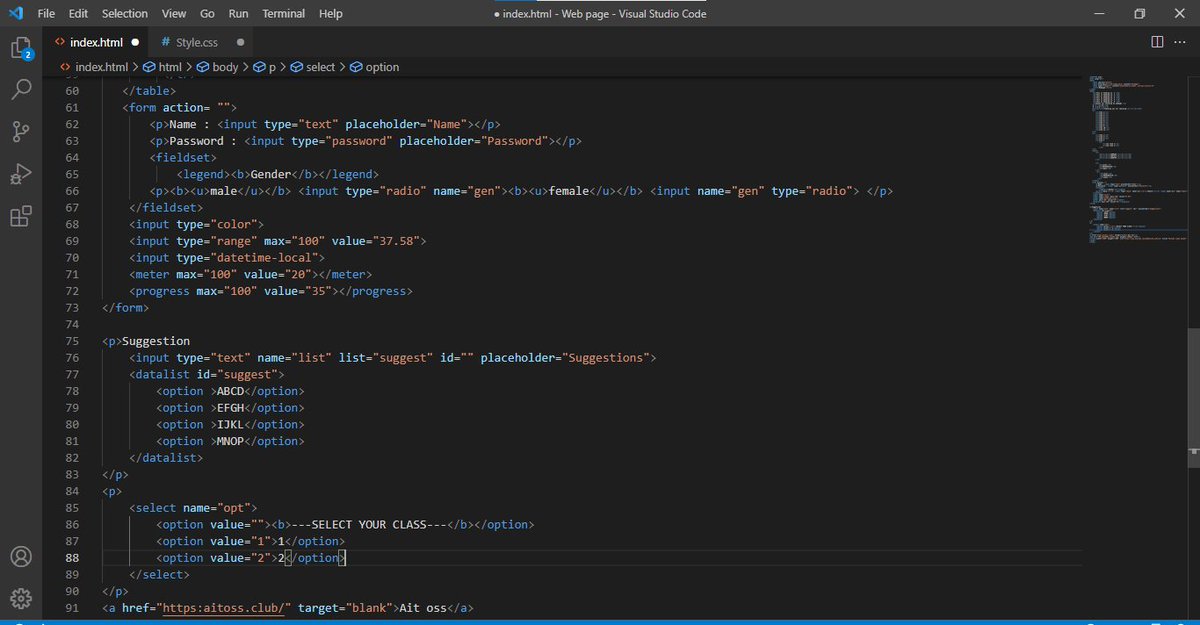The image size is (1200, 625).
Task: Close Style.css tab via unsaved dot
Action: pos(241,43)
